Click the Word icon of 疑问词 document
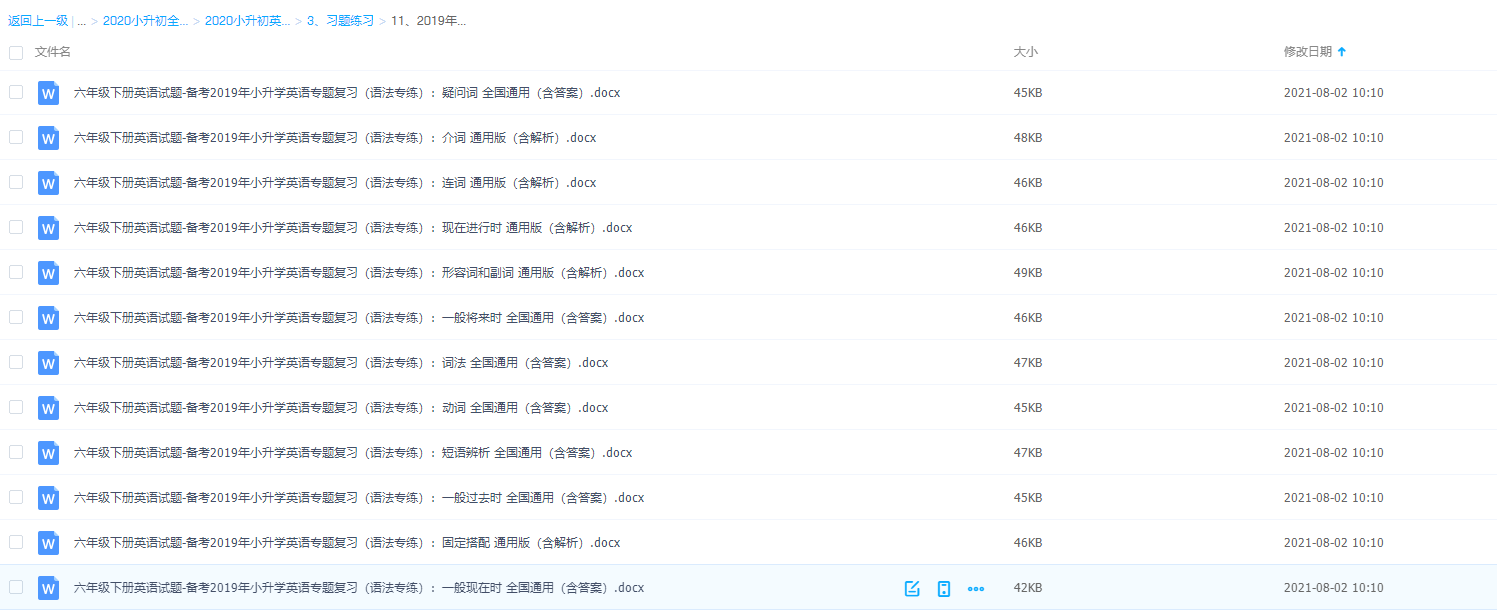The height and width of the screenshot is (616, 1497). (x=48, y=93)
